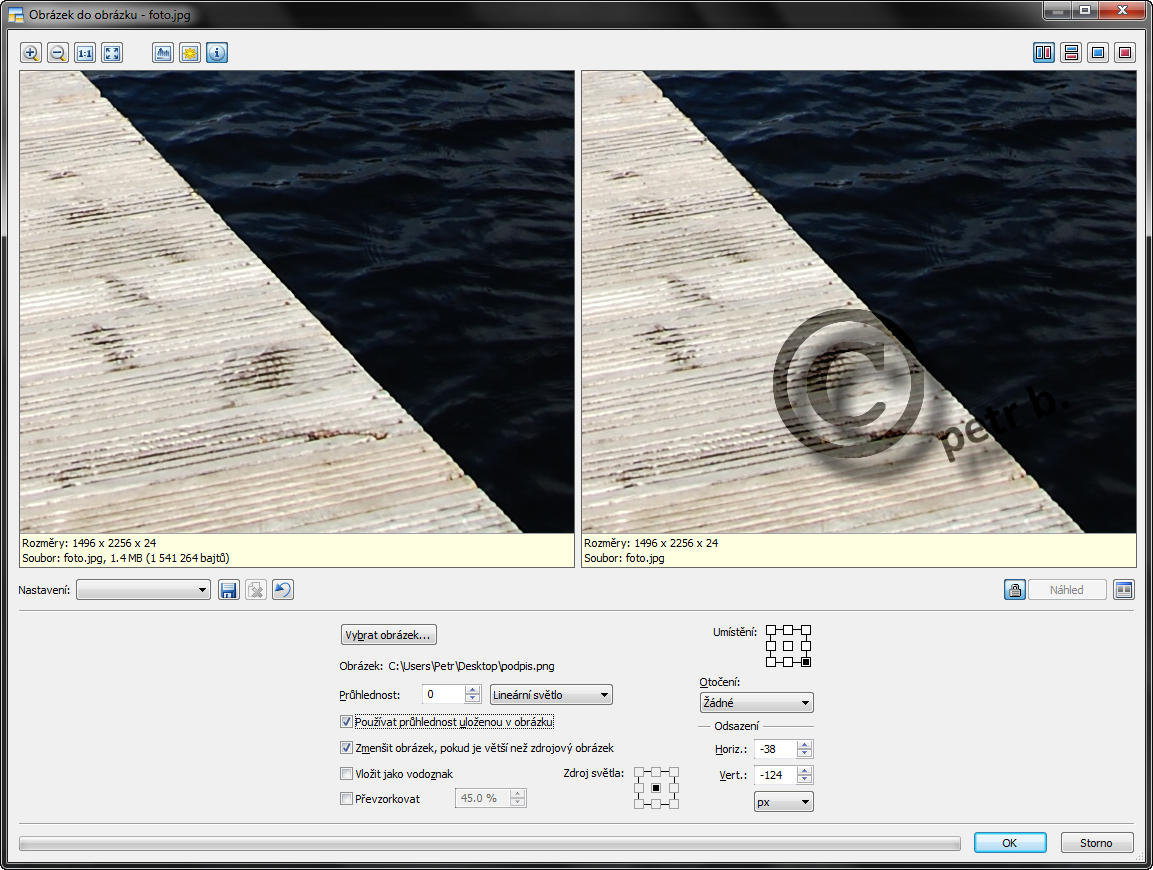
Task: Click the Průhlednost value input field
Action: pyautogui.click(x=443, y=695)
